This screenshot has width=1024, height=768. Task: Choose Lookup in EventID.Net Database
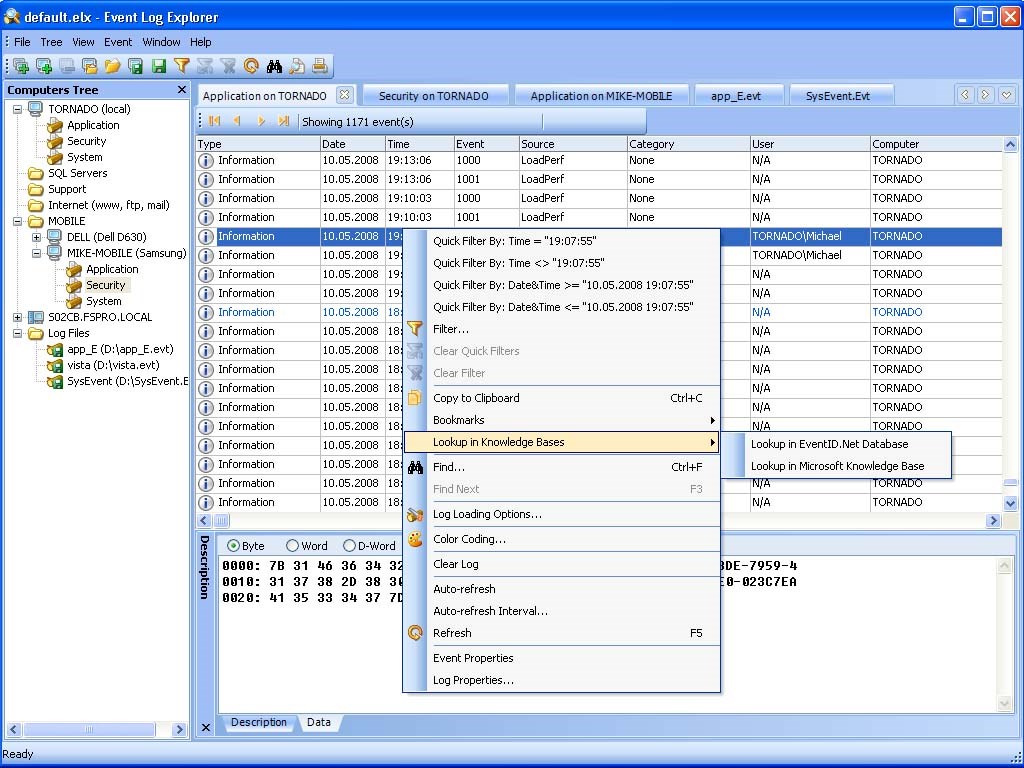[x=829, y=444]
